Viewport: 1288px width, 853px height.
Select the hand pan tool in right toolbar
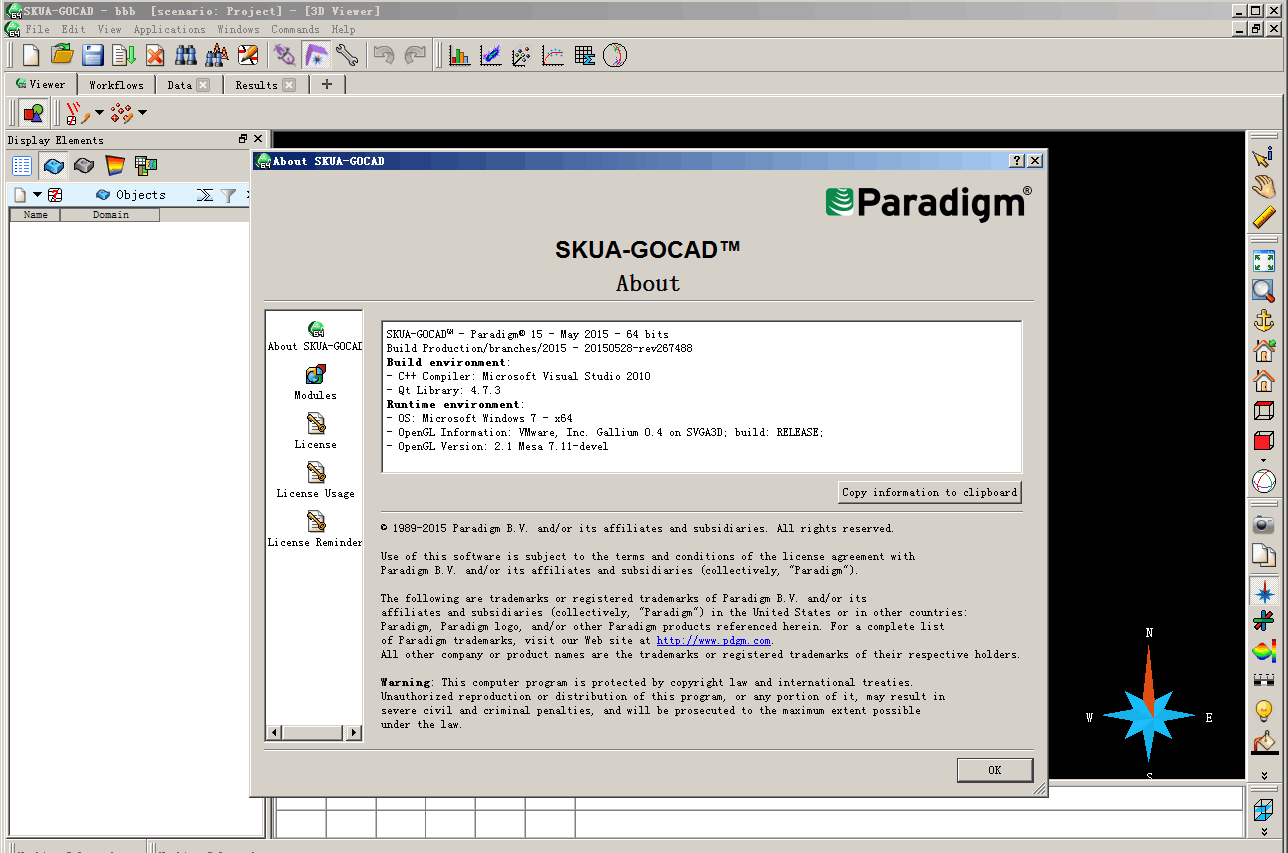click(1264, 186)
